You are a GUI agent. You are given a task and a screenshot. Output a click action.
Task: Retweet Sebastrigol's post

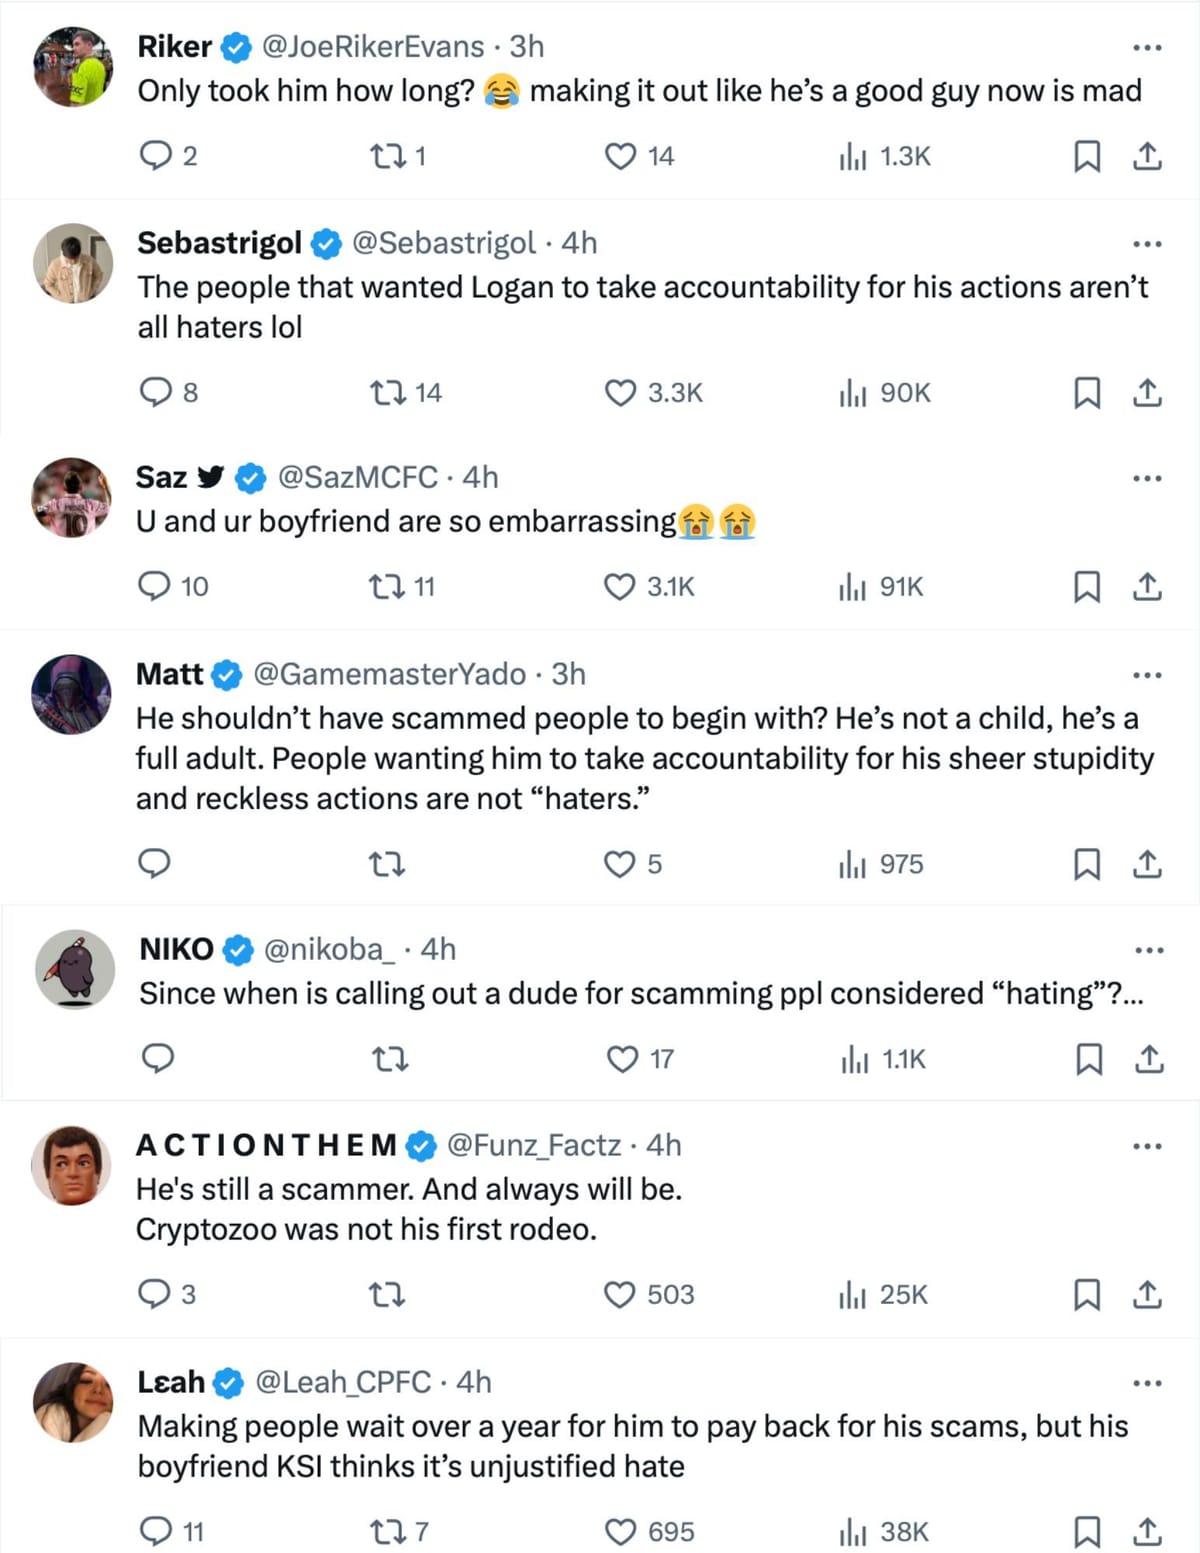click(387, 392)
